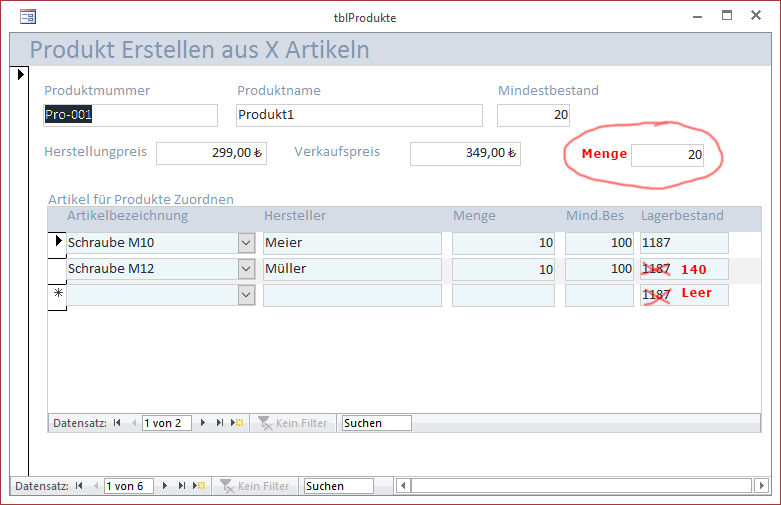Go to last record in main form navigator
This screenshot has width=781, height=505.
coord(181,486)
